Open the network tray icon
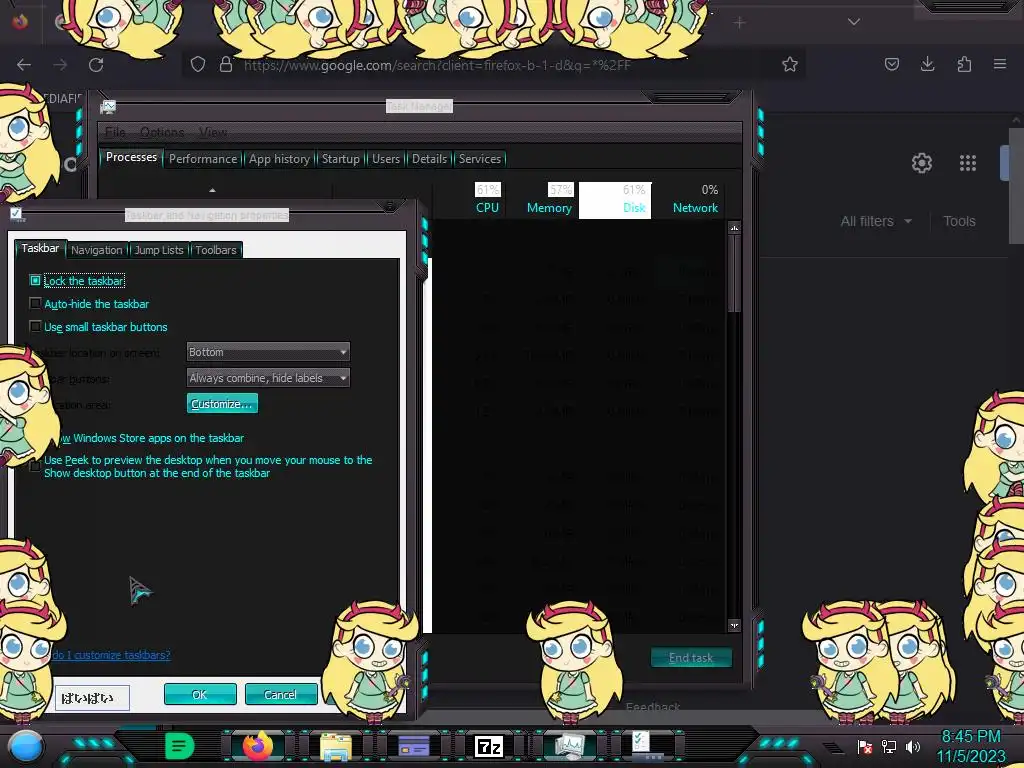Viewport: 1024px width, 768px height. click(x=889, y=746)
